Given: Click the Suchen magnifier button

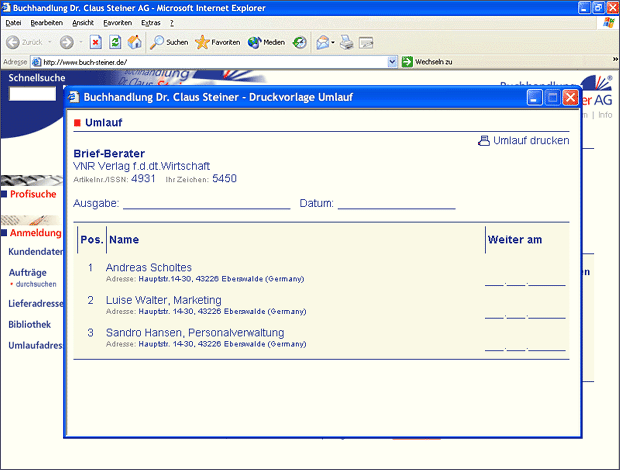Looking at the screenshot, I should pyautogui.click(x=169, y=42).
